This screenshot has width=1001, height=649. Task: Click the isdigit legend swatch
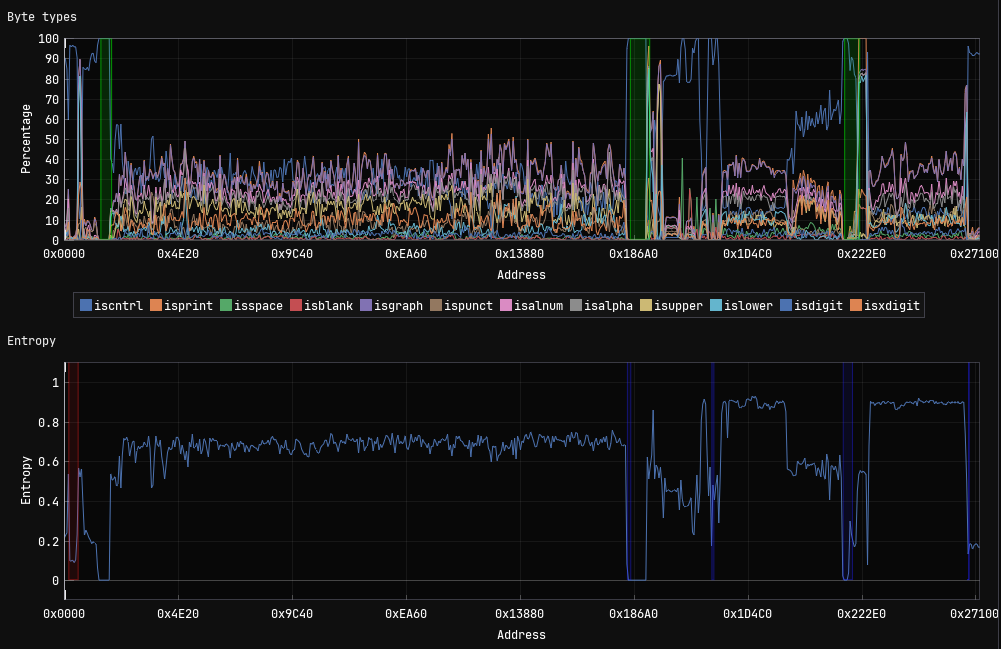(x=786, y=306)
